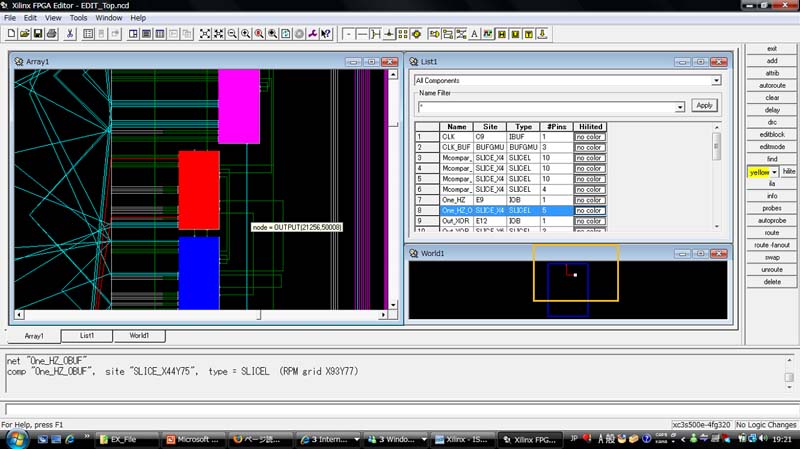Click the purple wrench tool icon

(312, 34)
